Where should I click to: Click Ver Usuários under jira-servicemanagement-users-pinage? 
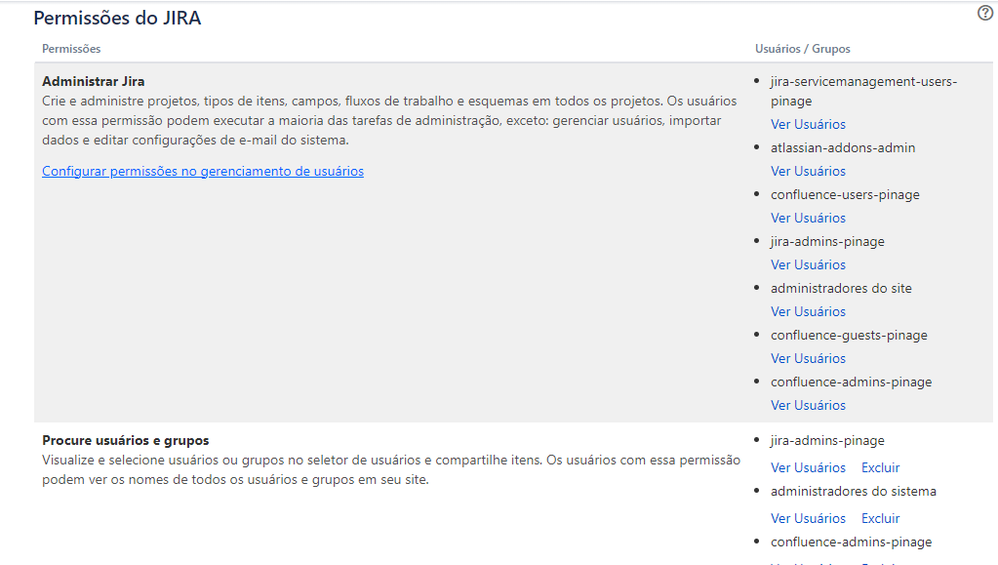tap(808, 124)
